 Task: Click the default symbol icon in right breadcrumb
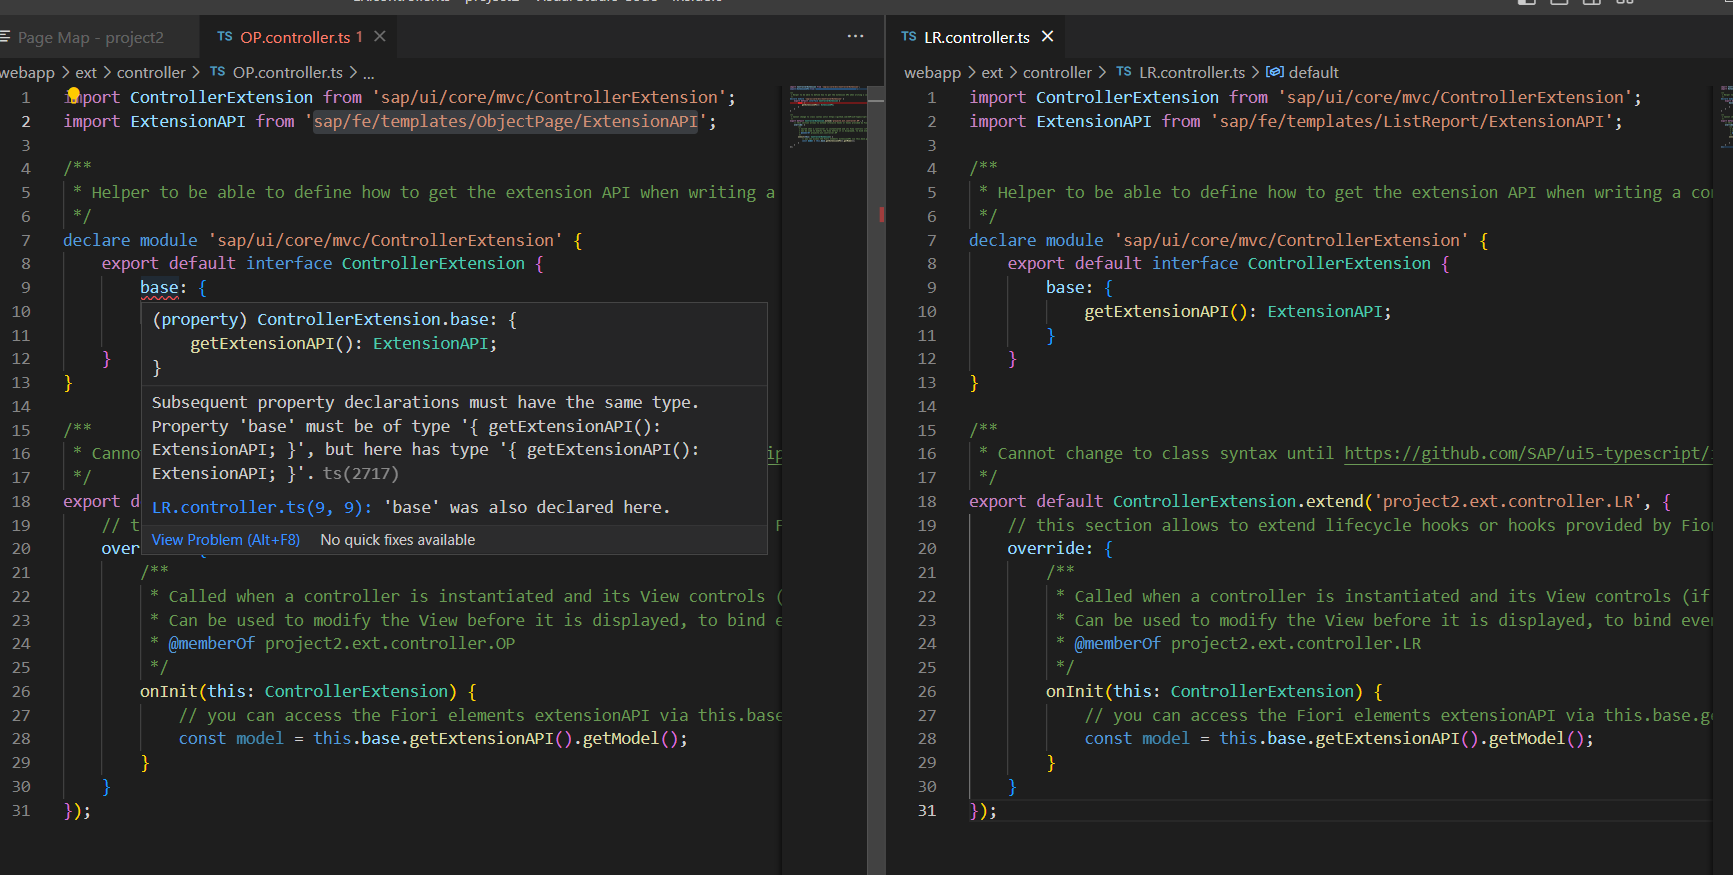1274,72
